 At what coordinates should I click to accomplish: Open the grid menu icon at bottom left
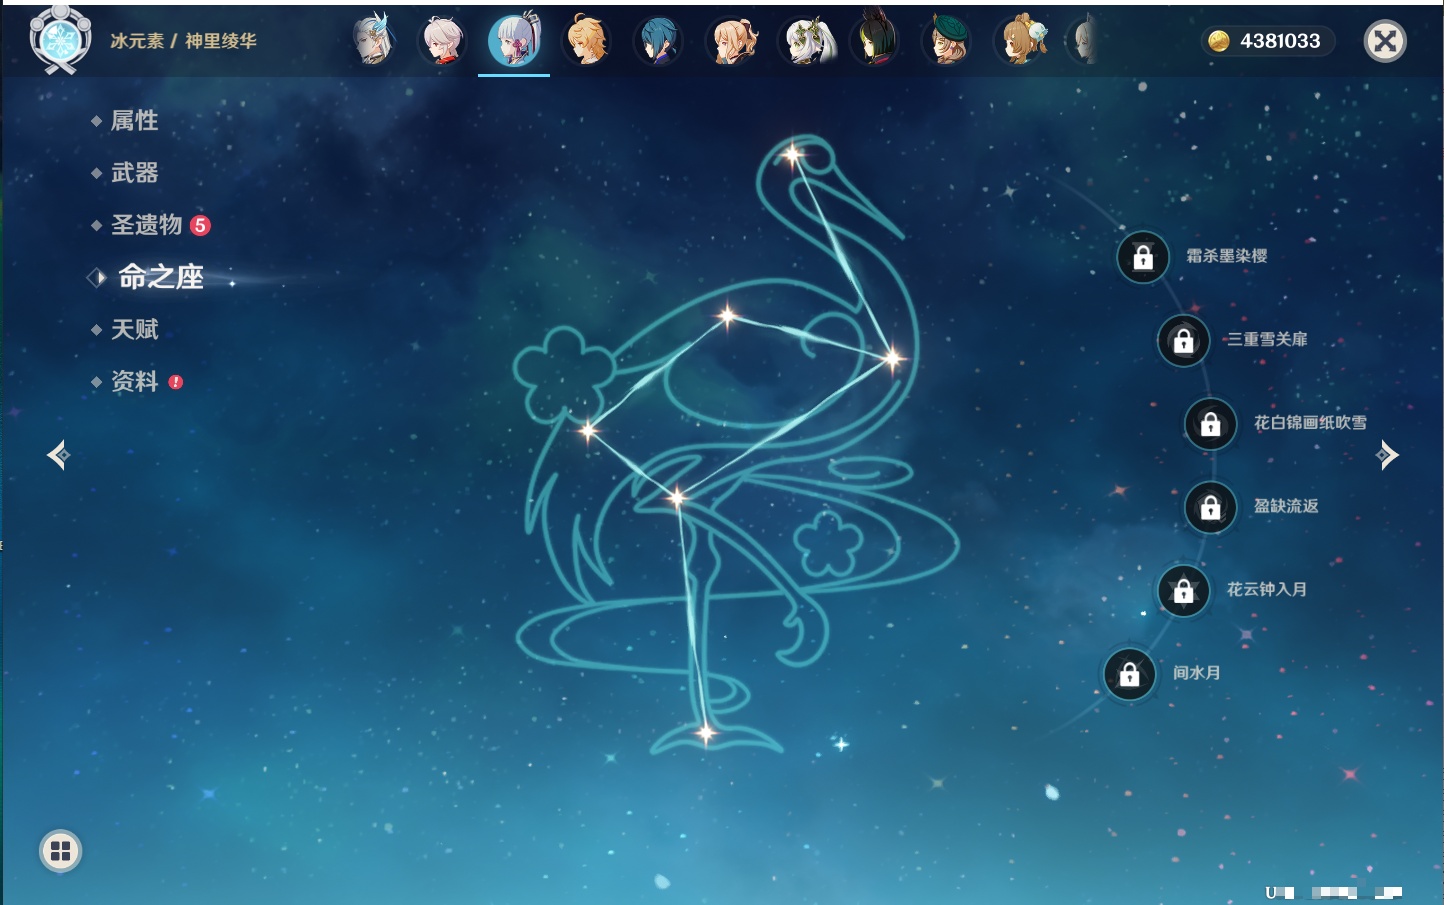click(60, 851)
